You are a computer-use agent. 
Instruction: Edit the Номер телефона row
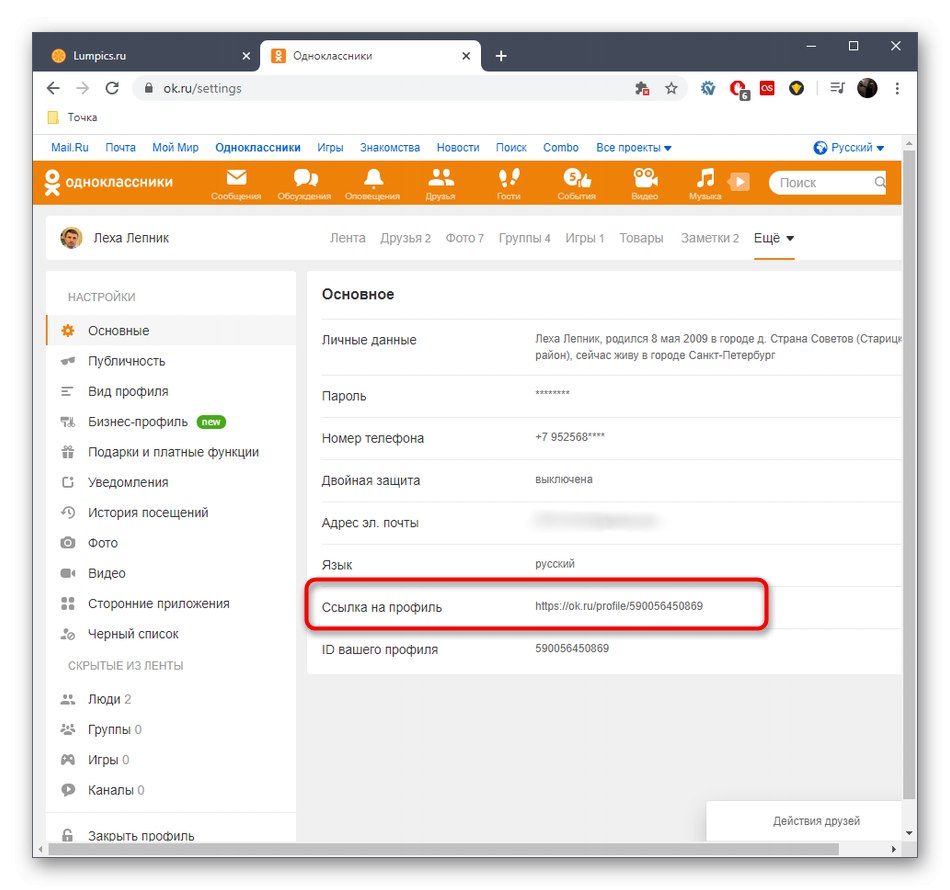tap(611, 438)
